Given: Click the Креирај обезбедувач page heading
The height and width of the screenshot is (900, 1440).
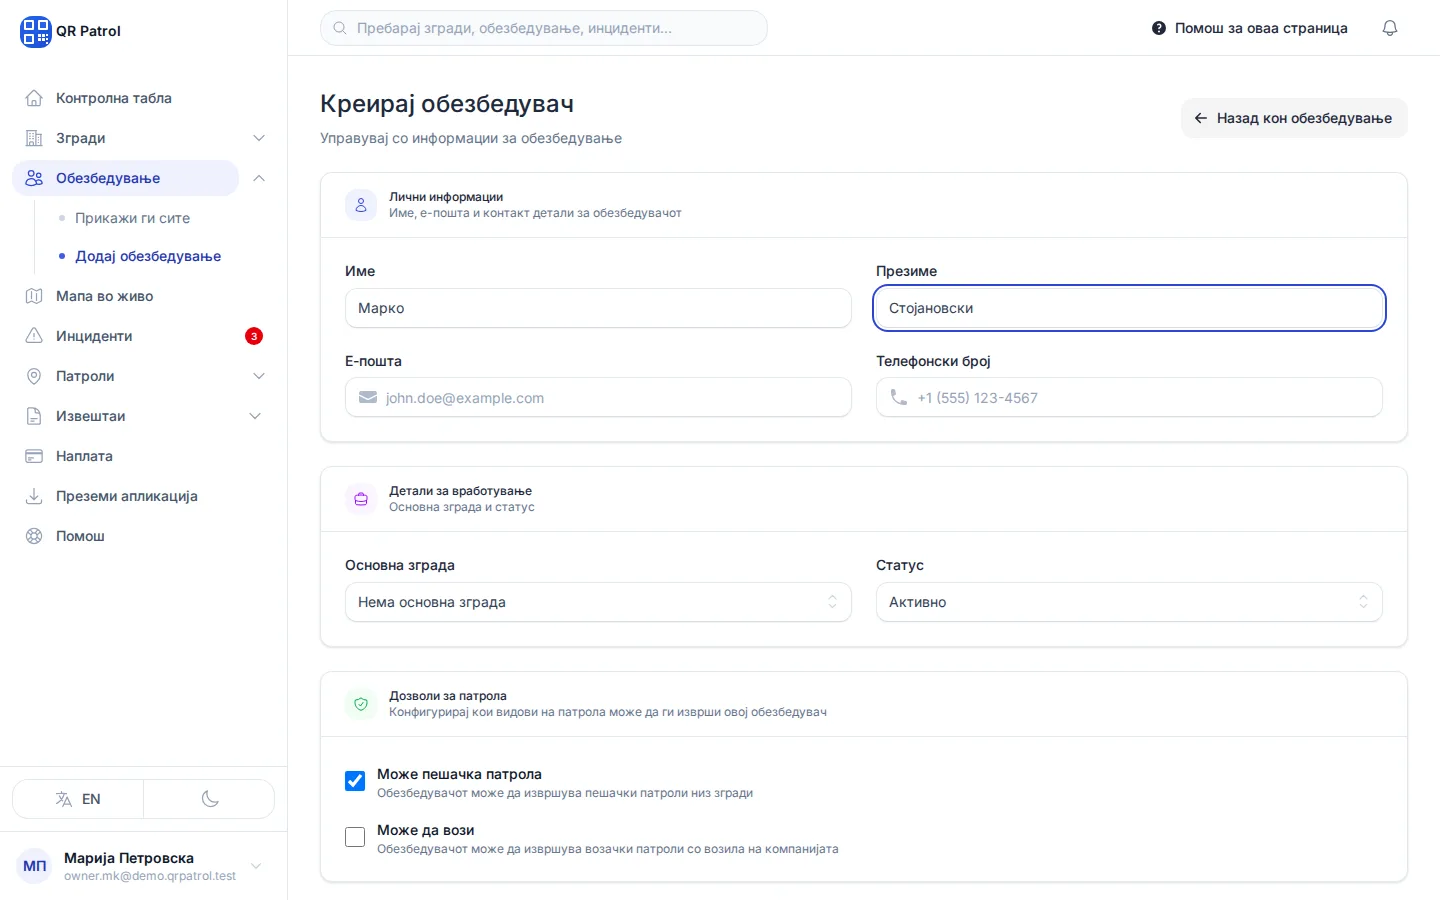Looking at the screenshot, I should (447, 104).
